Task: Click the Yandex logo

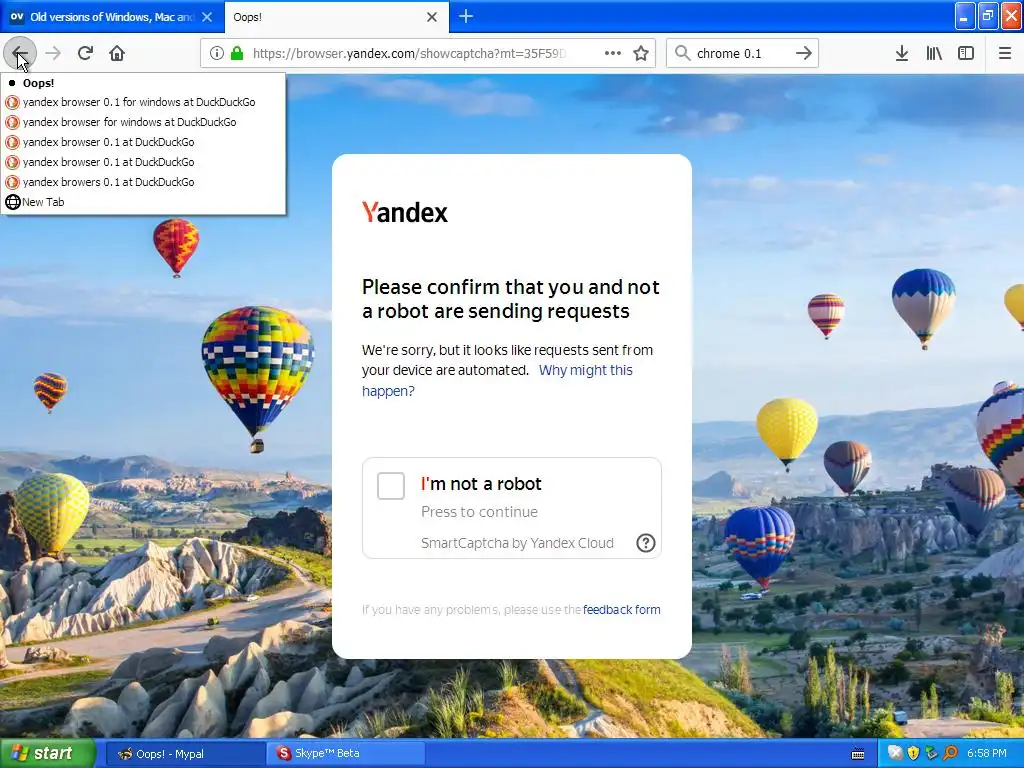Action: coord(405,212)
